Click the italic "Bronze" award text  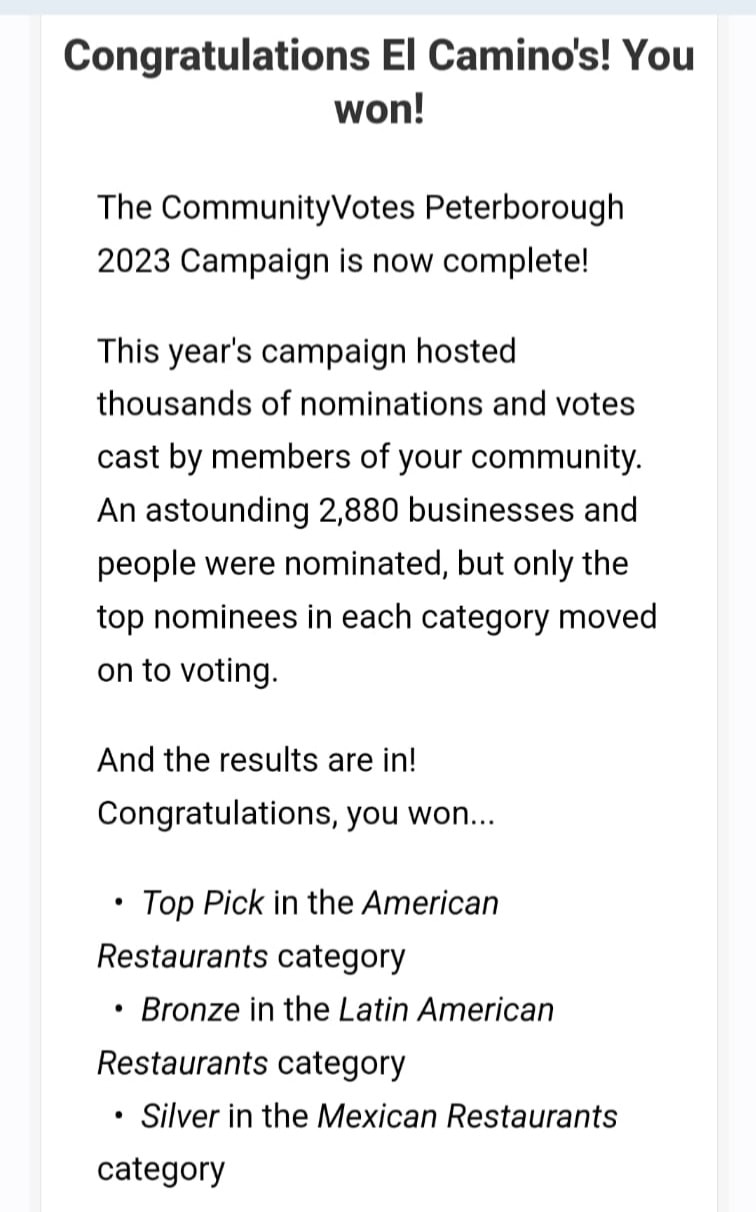(x=191, y=1010)
